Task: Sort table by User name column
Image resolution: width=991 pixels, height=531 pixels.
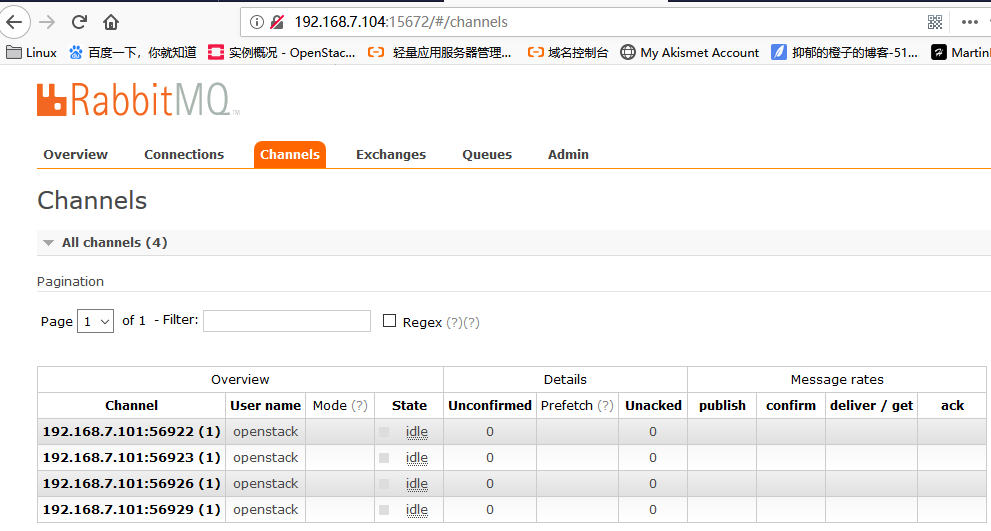Action: pos(265,406)
